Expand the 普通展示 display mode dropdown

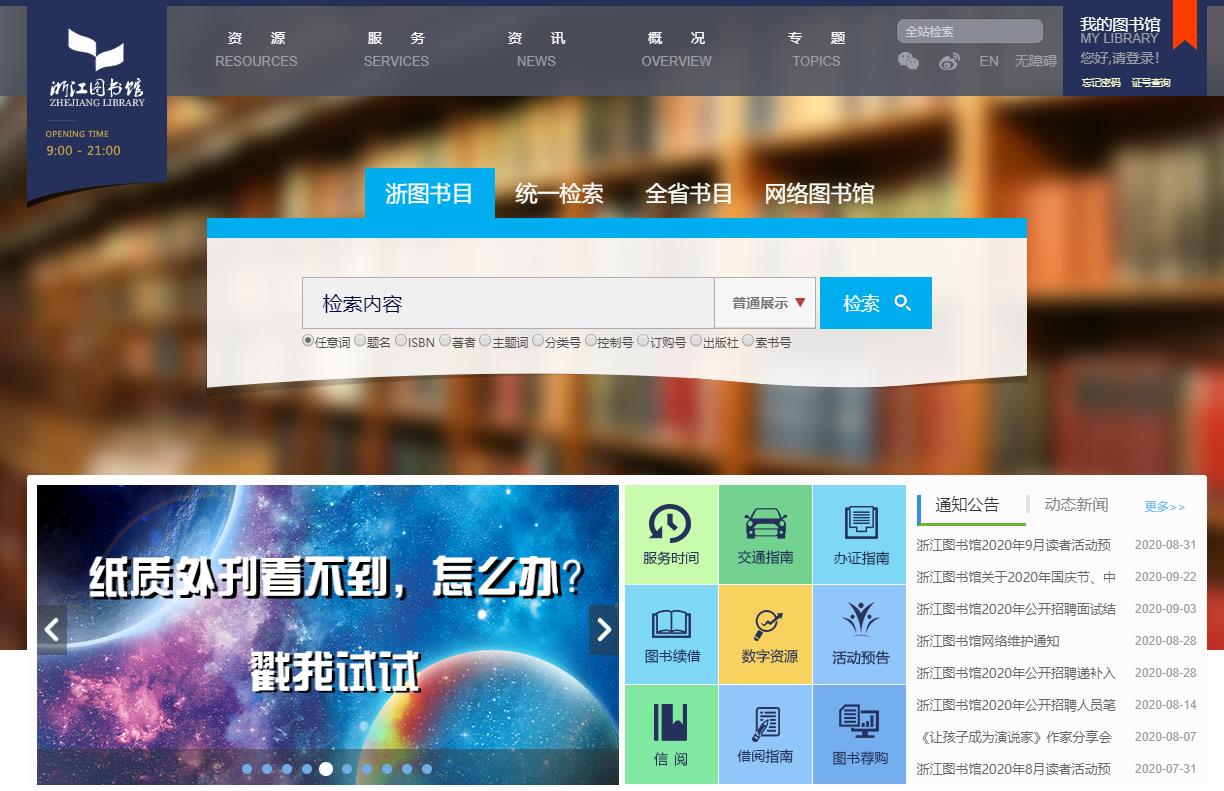pos(765,302)
